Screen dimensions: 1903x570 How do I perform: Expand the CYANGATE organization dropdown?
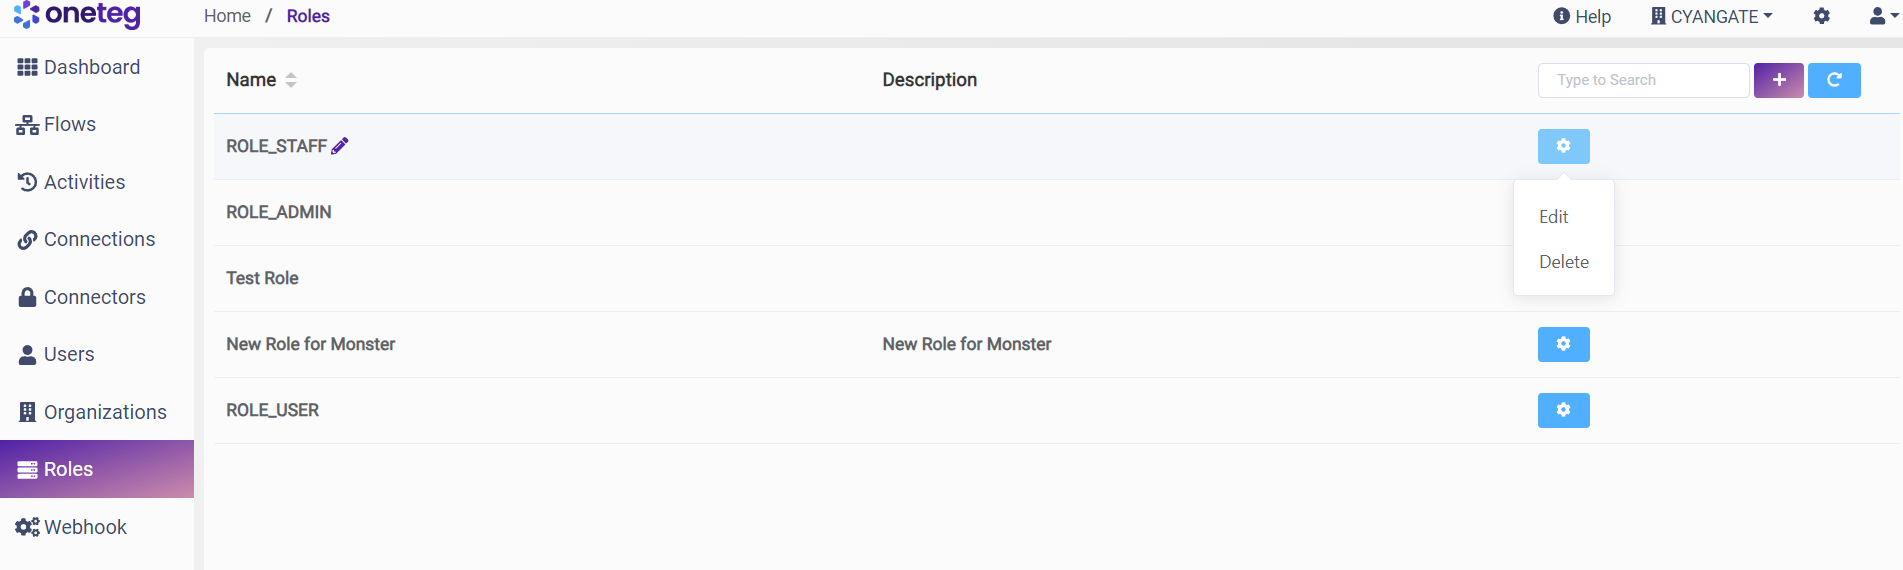click(1711, 16)
